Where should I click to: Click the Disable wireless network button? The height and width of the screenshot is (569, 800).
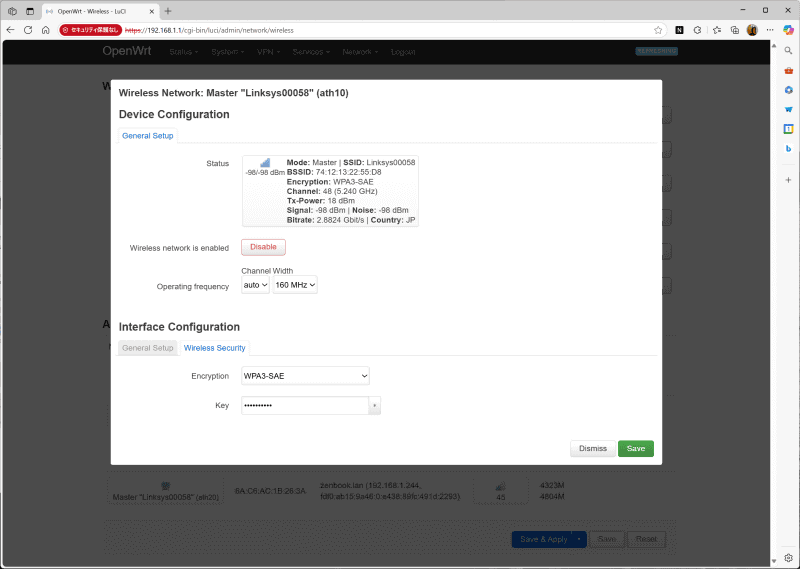click(x=263, y=247)
